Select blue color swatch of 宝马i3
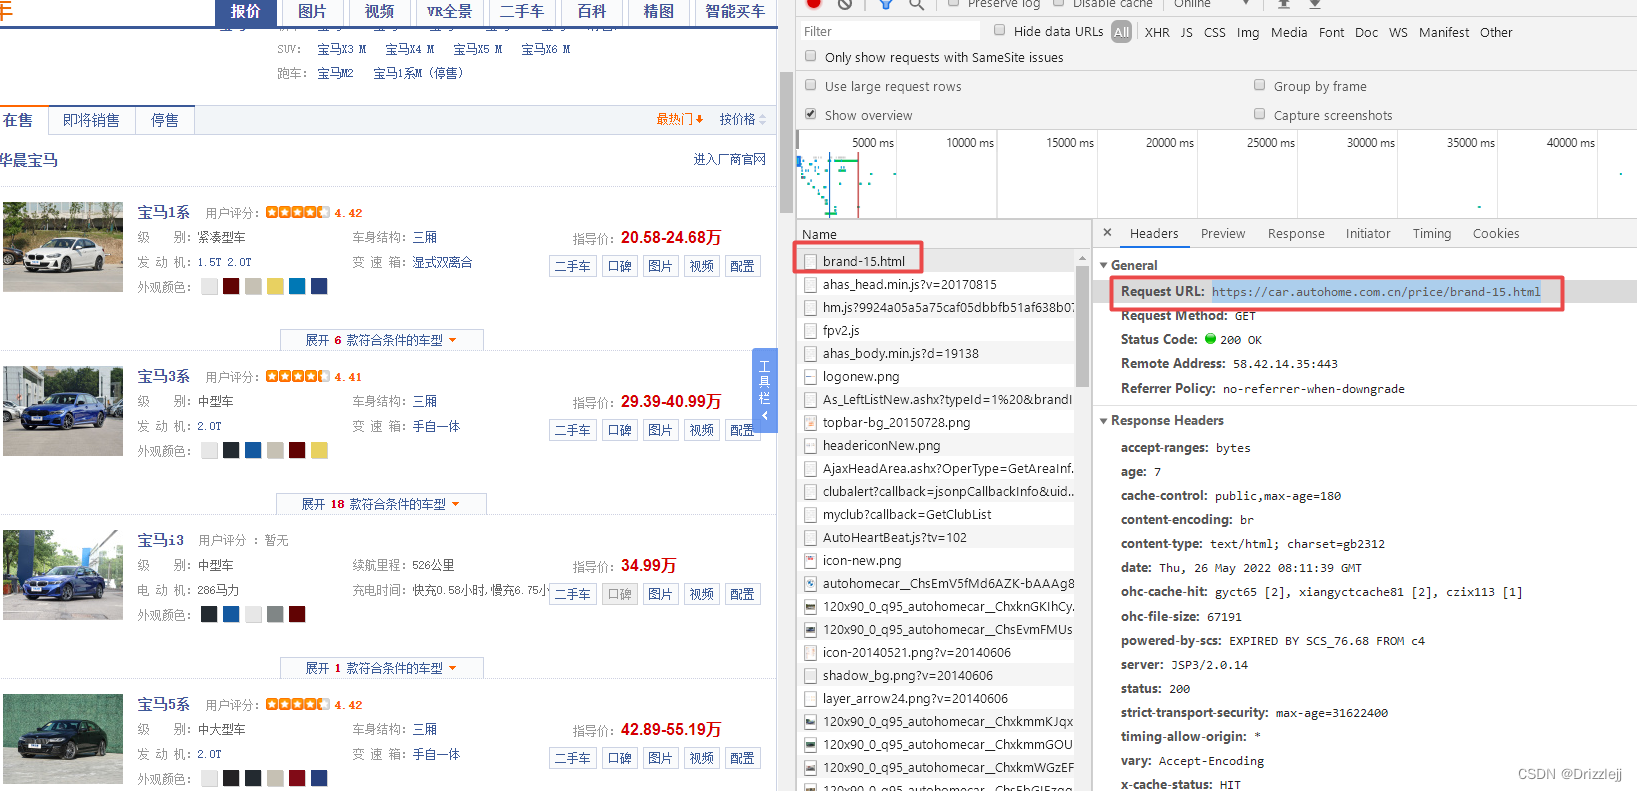Screen dimensions: 1637x791 [231, 614]
